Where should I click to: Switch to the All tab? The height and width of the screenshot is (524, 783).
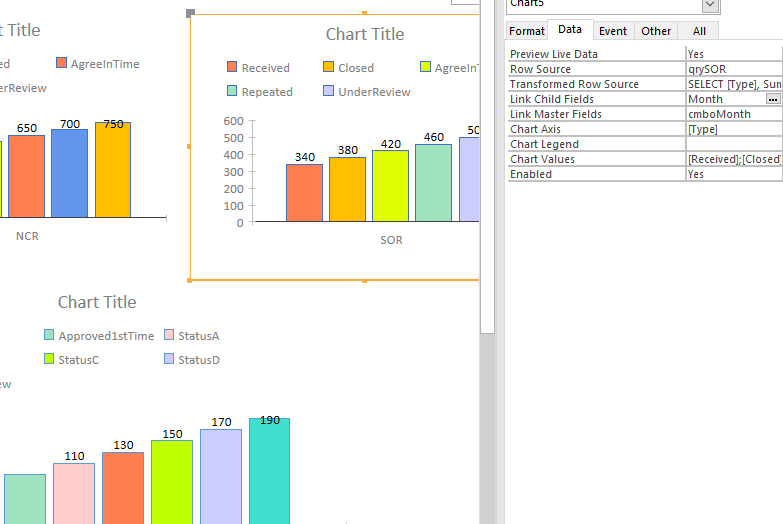pos(699,31)
